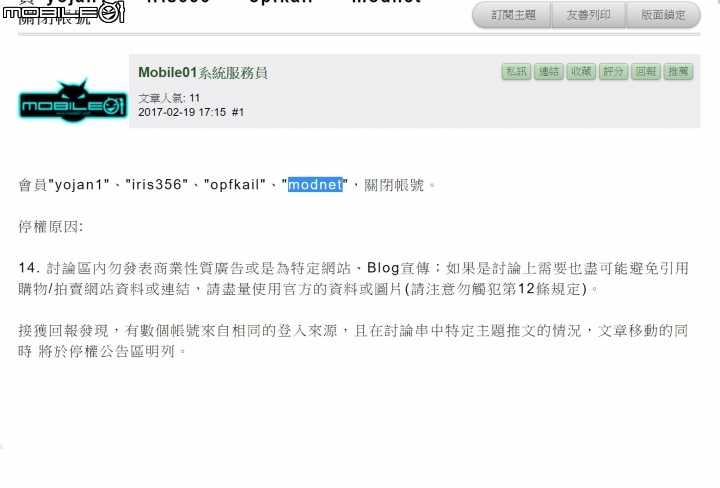Bookmark this post using 收藏

(x=581, y=72)
